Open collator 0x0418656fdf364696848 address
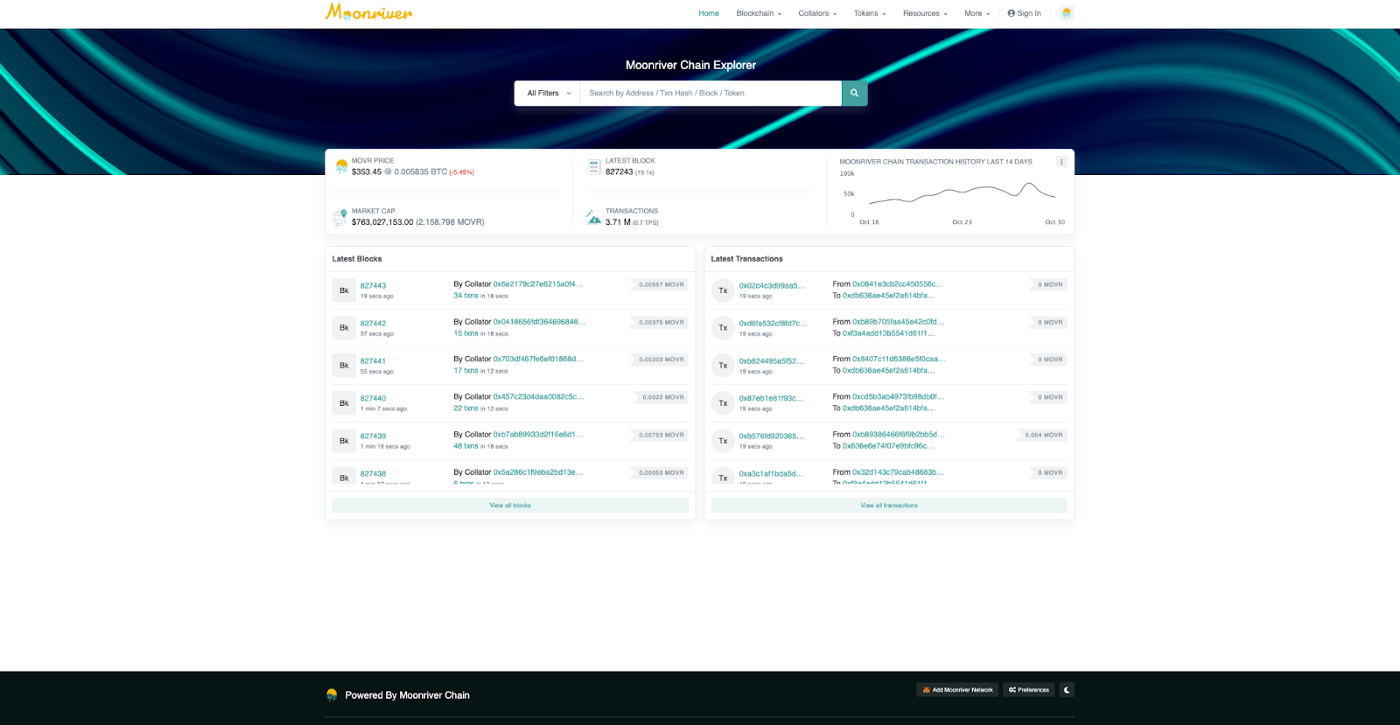Viewport: 1400px width, 725px height. (539, 322)
